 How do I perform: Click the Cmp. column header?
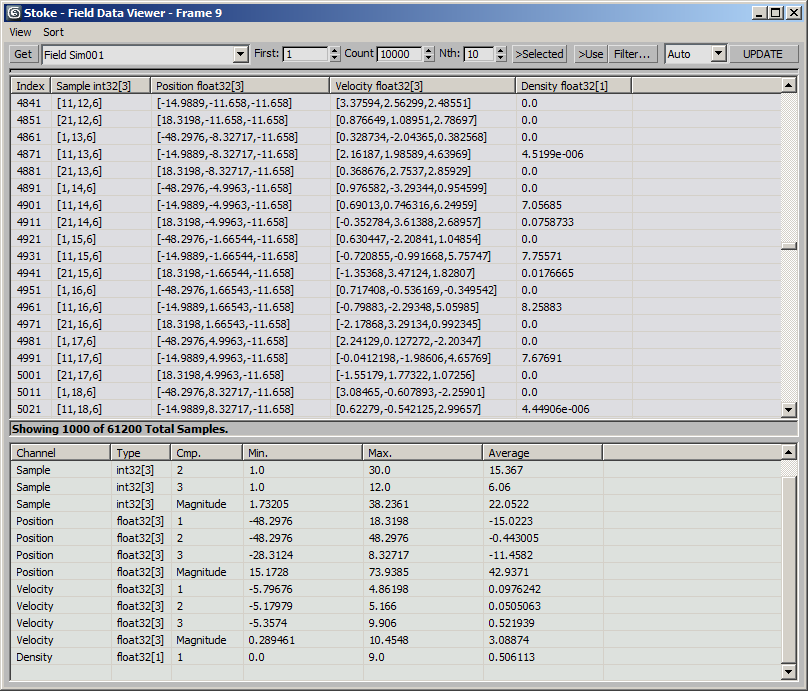click(x=207, y=453)
